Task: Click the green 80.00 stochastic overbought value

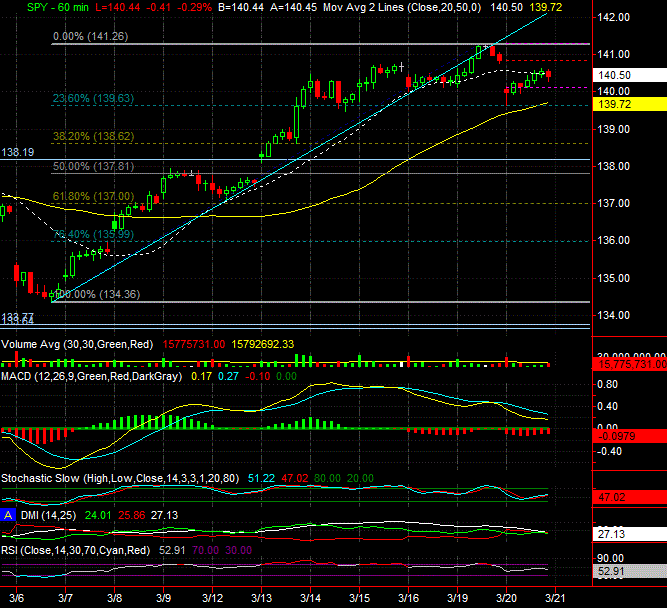Action: (328, 478)
